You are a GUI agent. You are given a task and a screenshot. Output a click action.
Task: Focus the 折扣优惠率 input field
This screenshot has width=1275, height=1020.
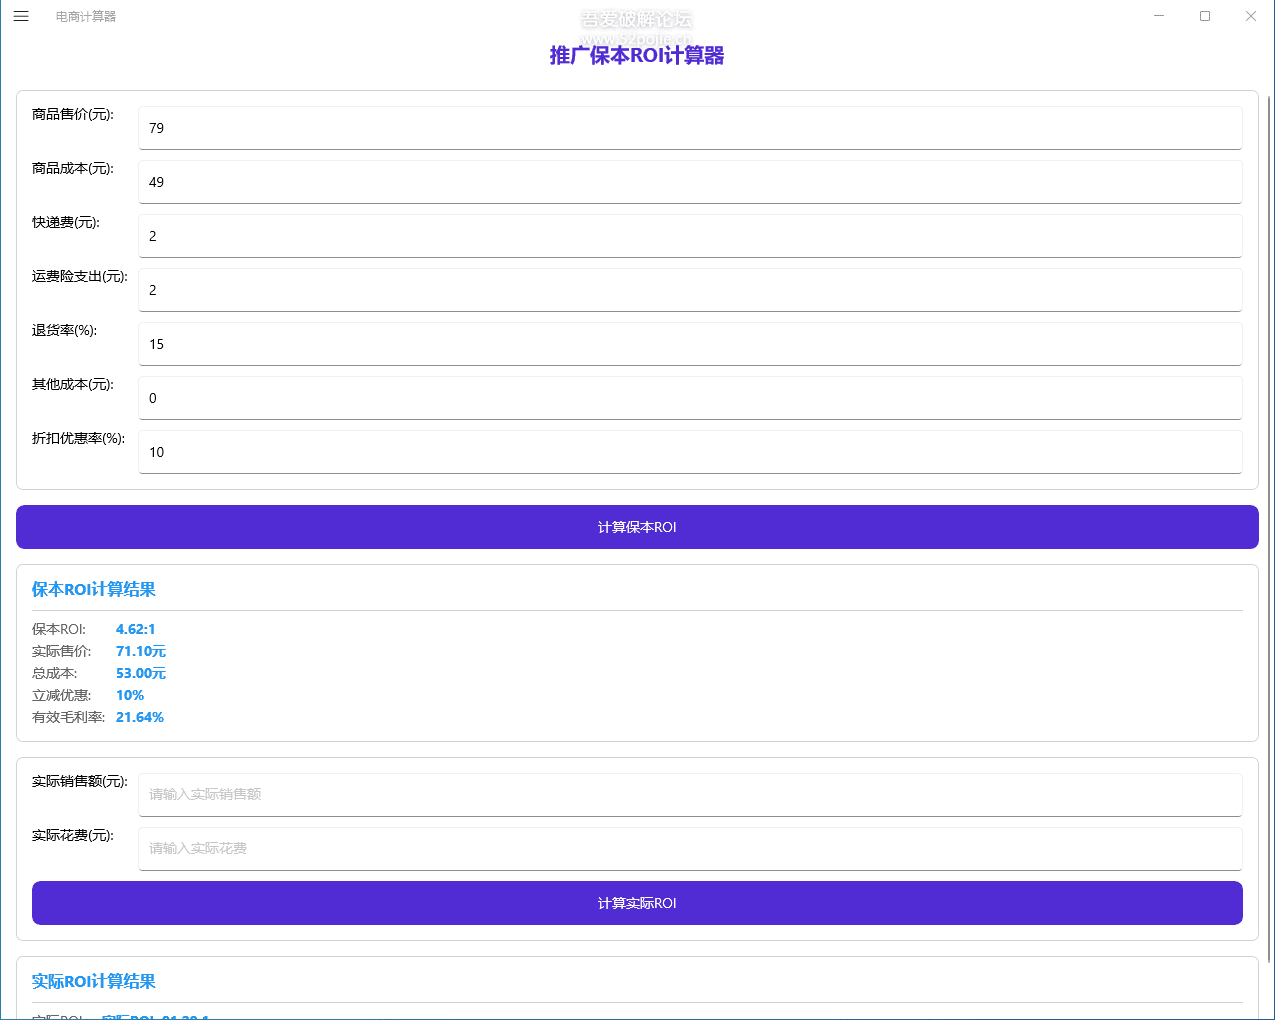coord(690,452)
